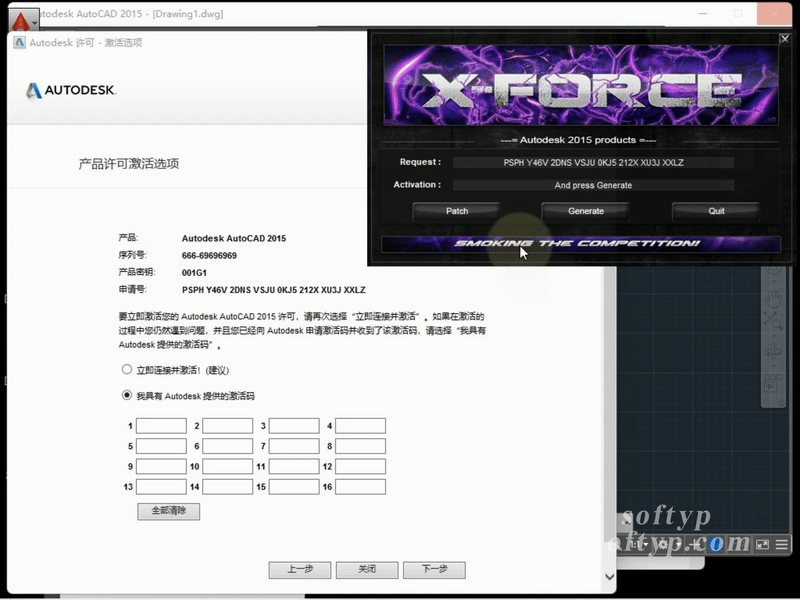This screenshot has height=600, width=800.
Task: Expand the Orbit tool dropdown arrow
Action: pyautogui.click(x=773, y=364)
